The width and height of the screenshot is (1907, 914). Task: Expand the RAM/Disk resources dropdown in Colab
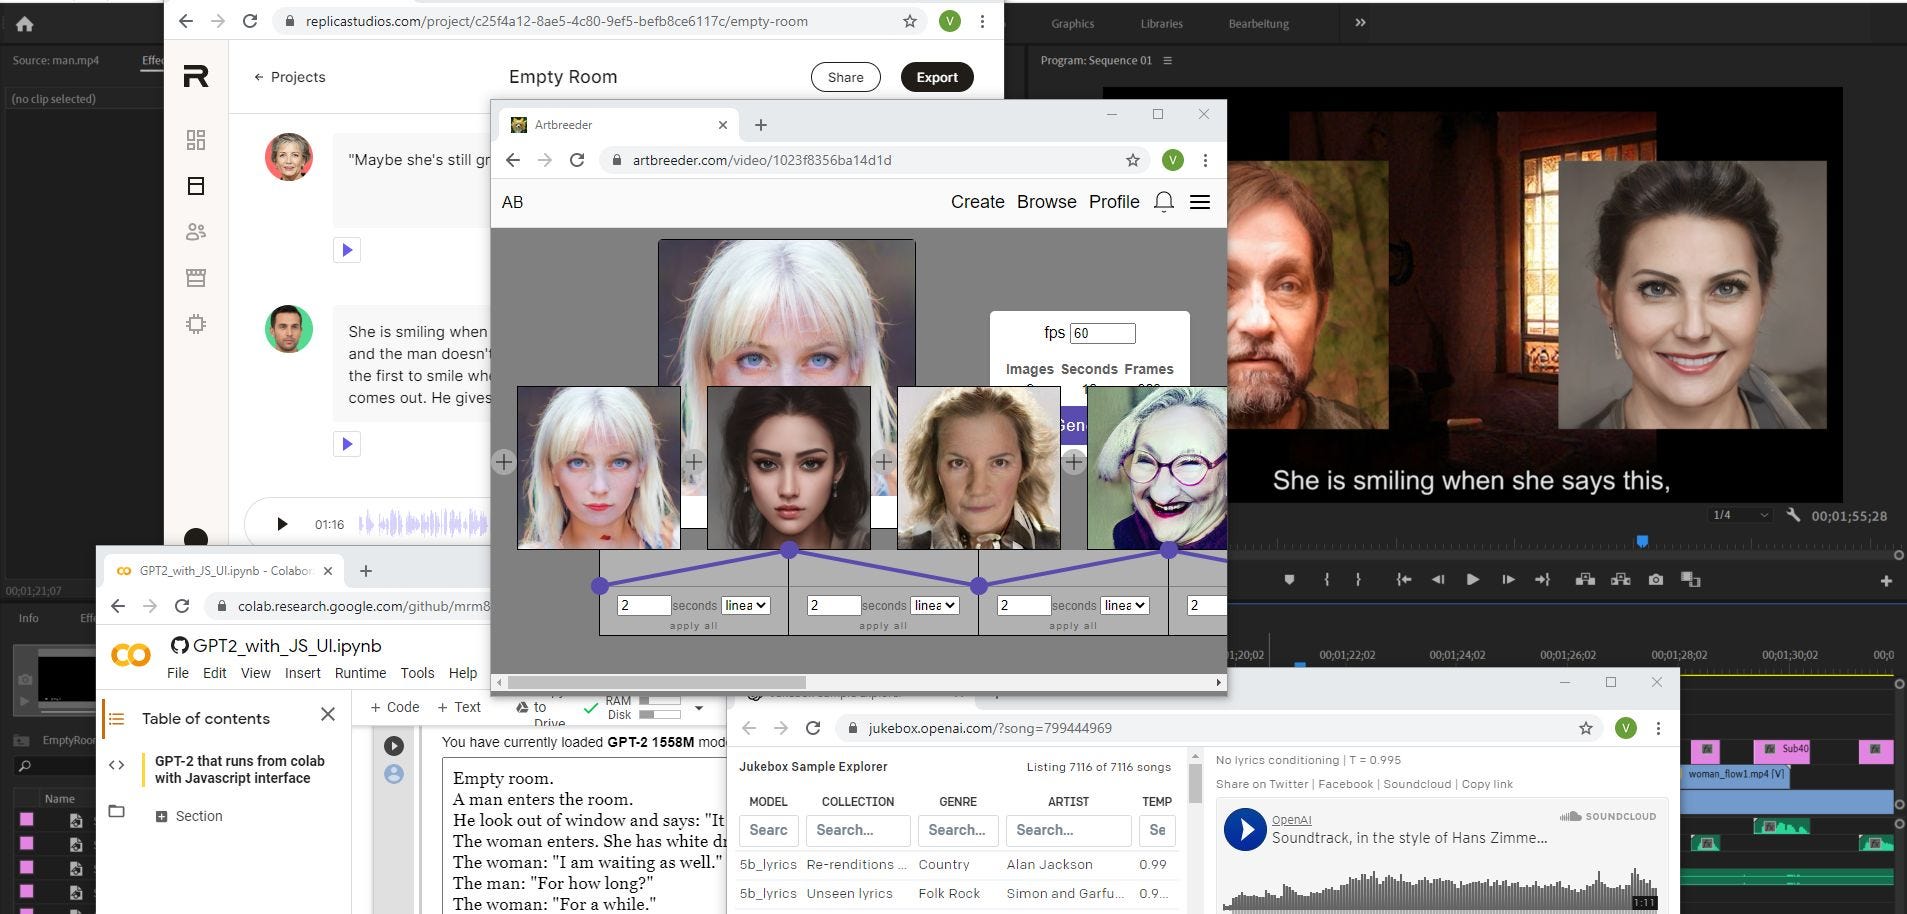pos(698,708)
